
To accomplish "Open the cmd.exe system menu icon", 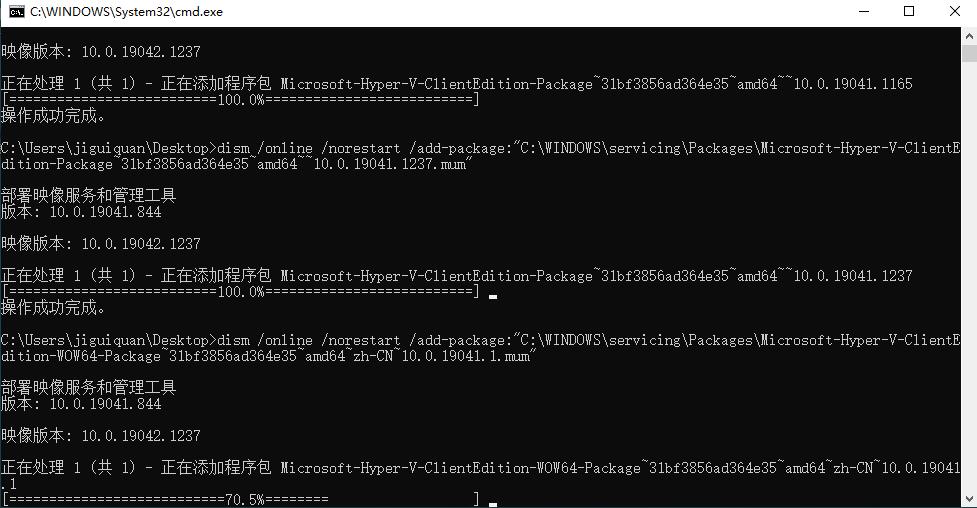I will point(16,12).
